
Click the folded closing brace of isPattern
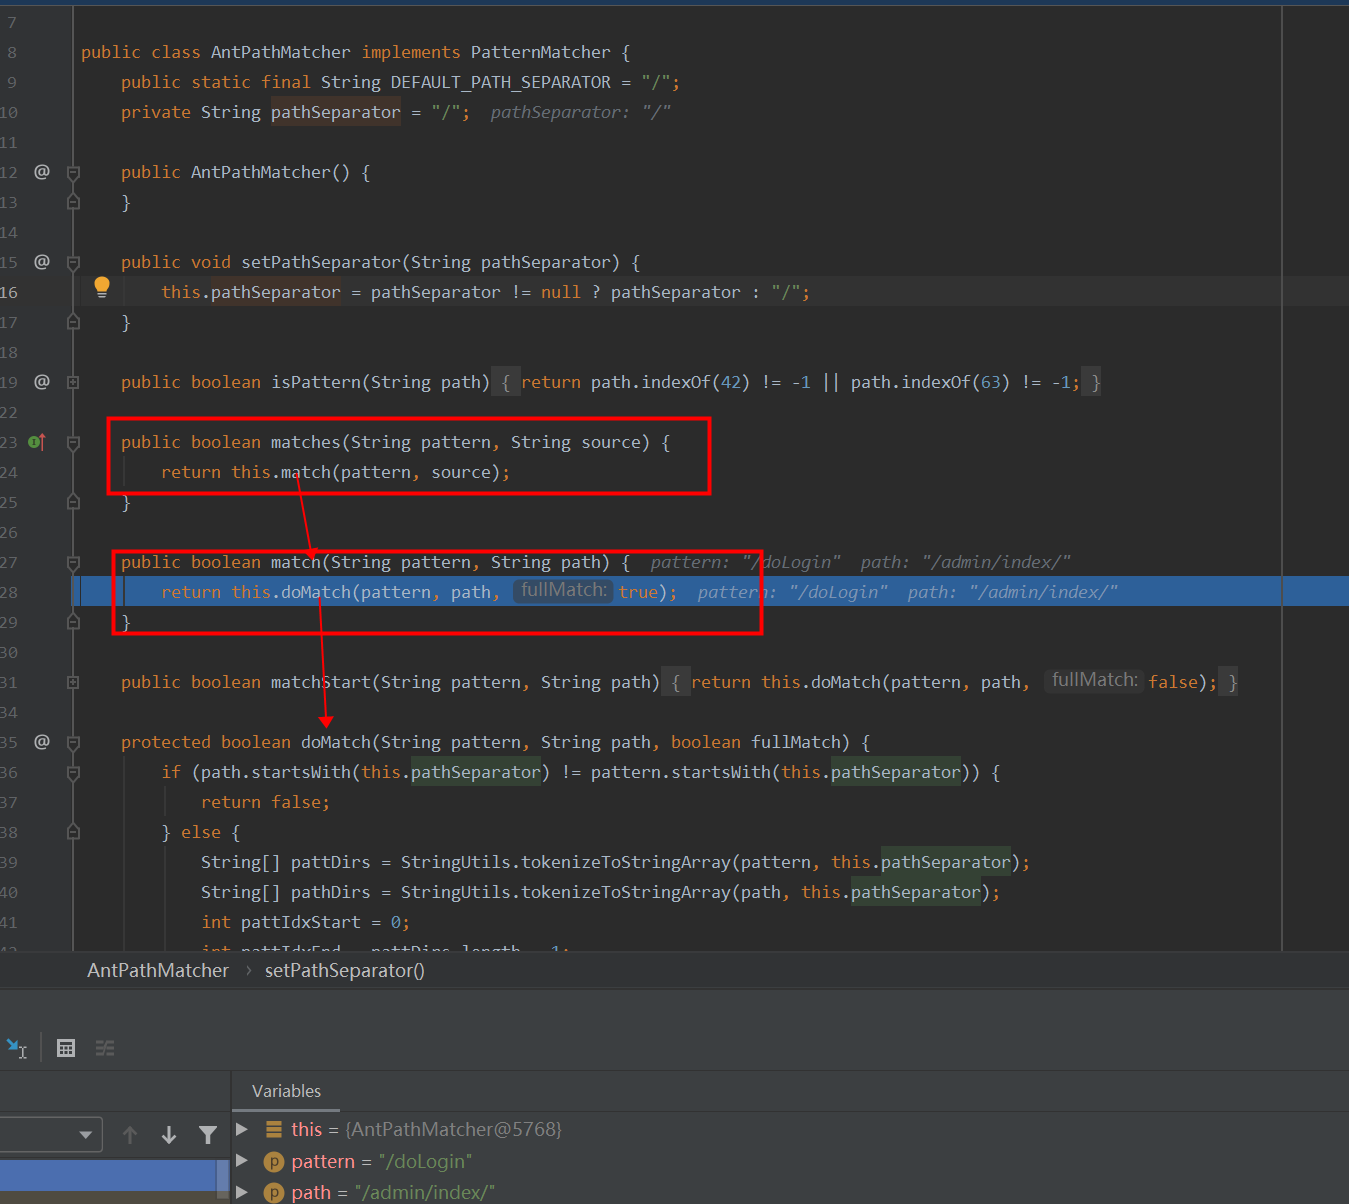(x=1096, y=382)
